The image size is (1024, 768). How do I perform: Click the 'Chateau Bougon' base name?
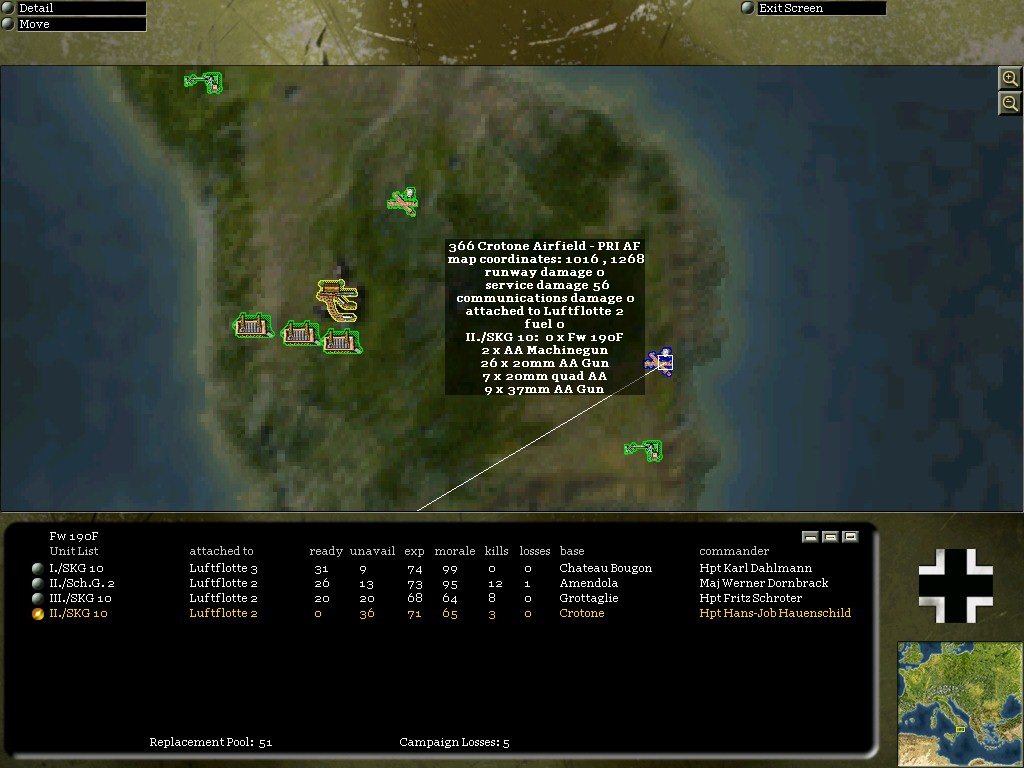605,568
